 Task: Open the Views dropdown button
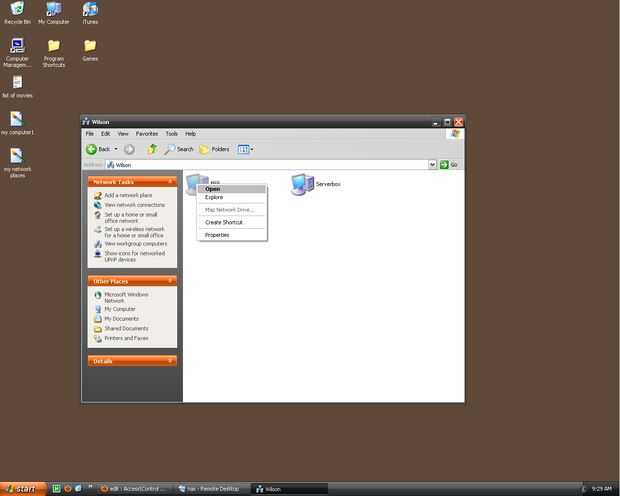tap(246, 149)
